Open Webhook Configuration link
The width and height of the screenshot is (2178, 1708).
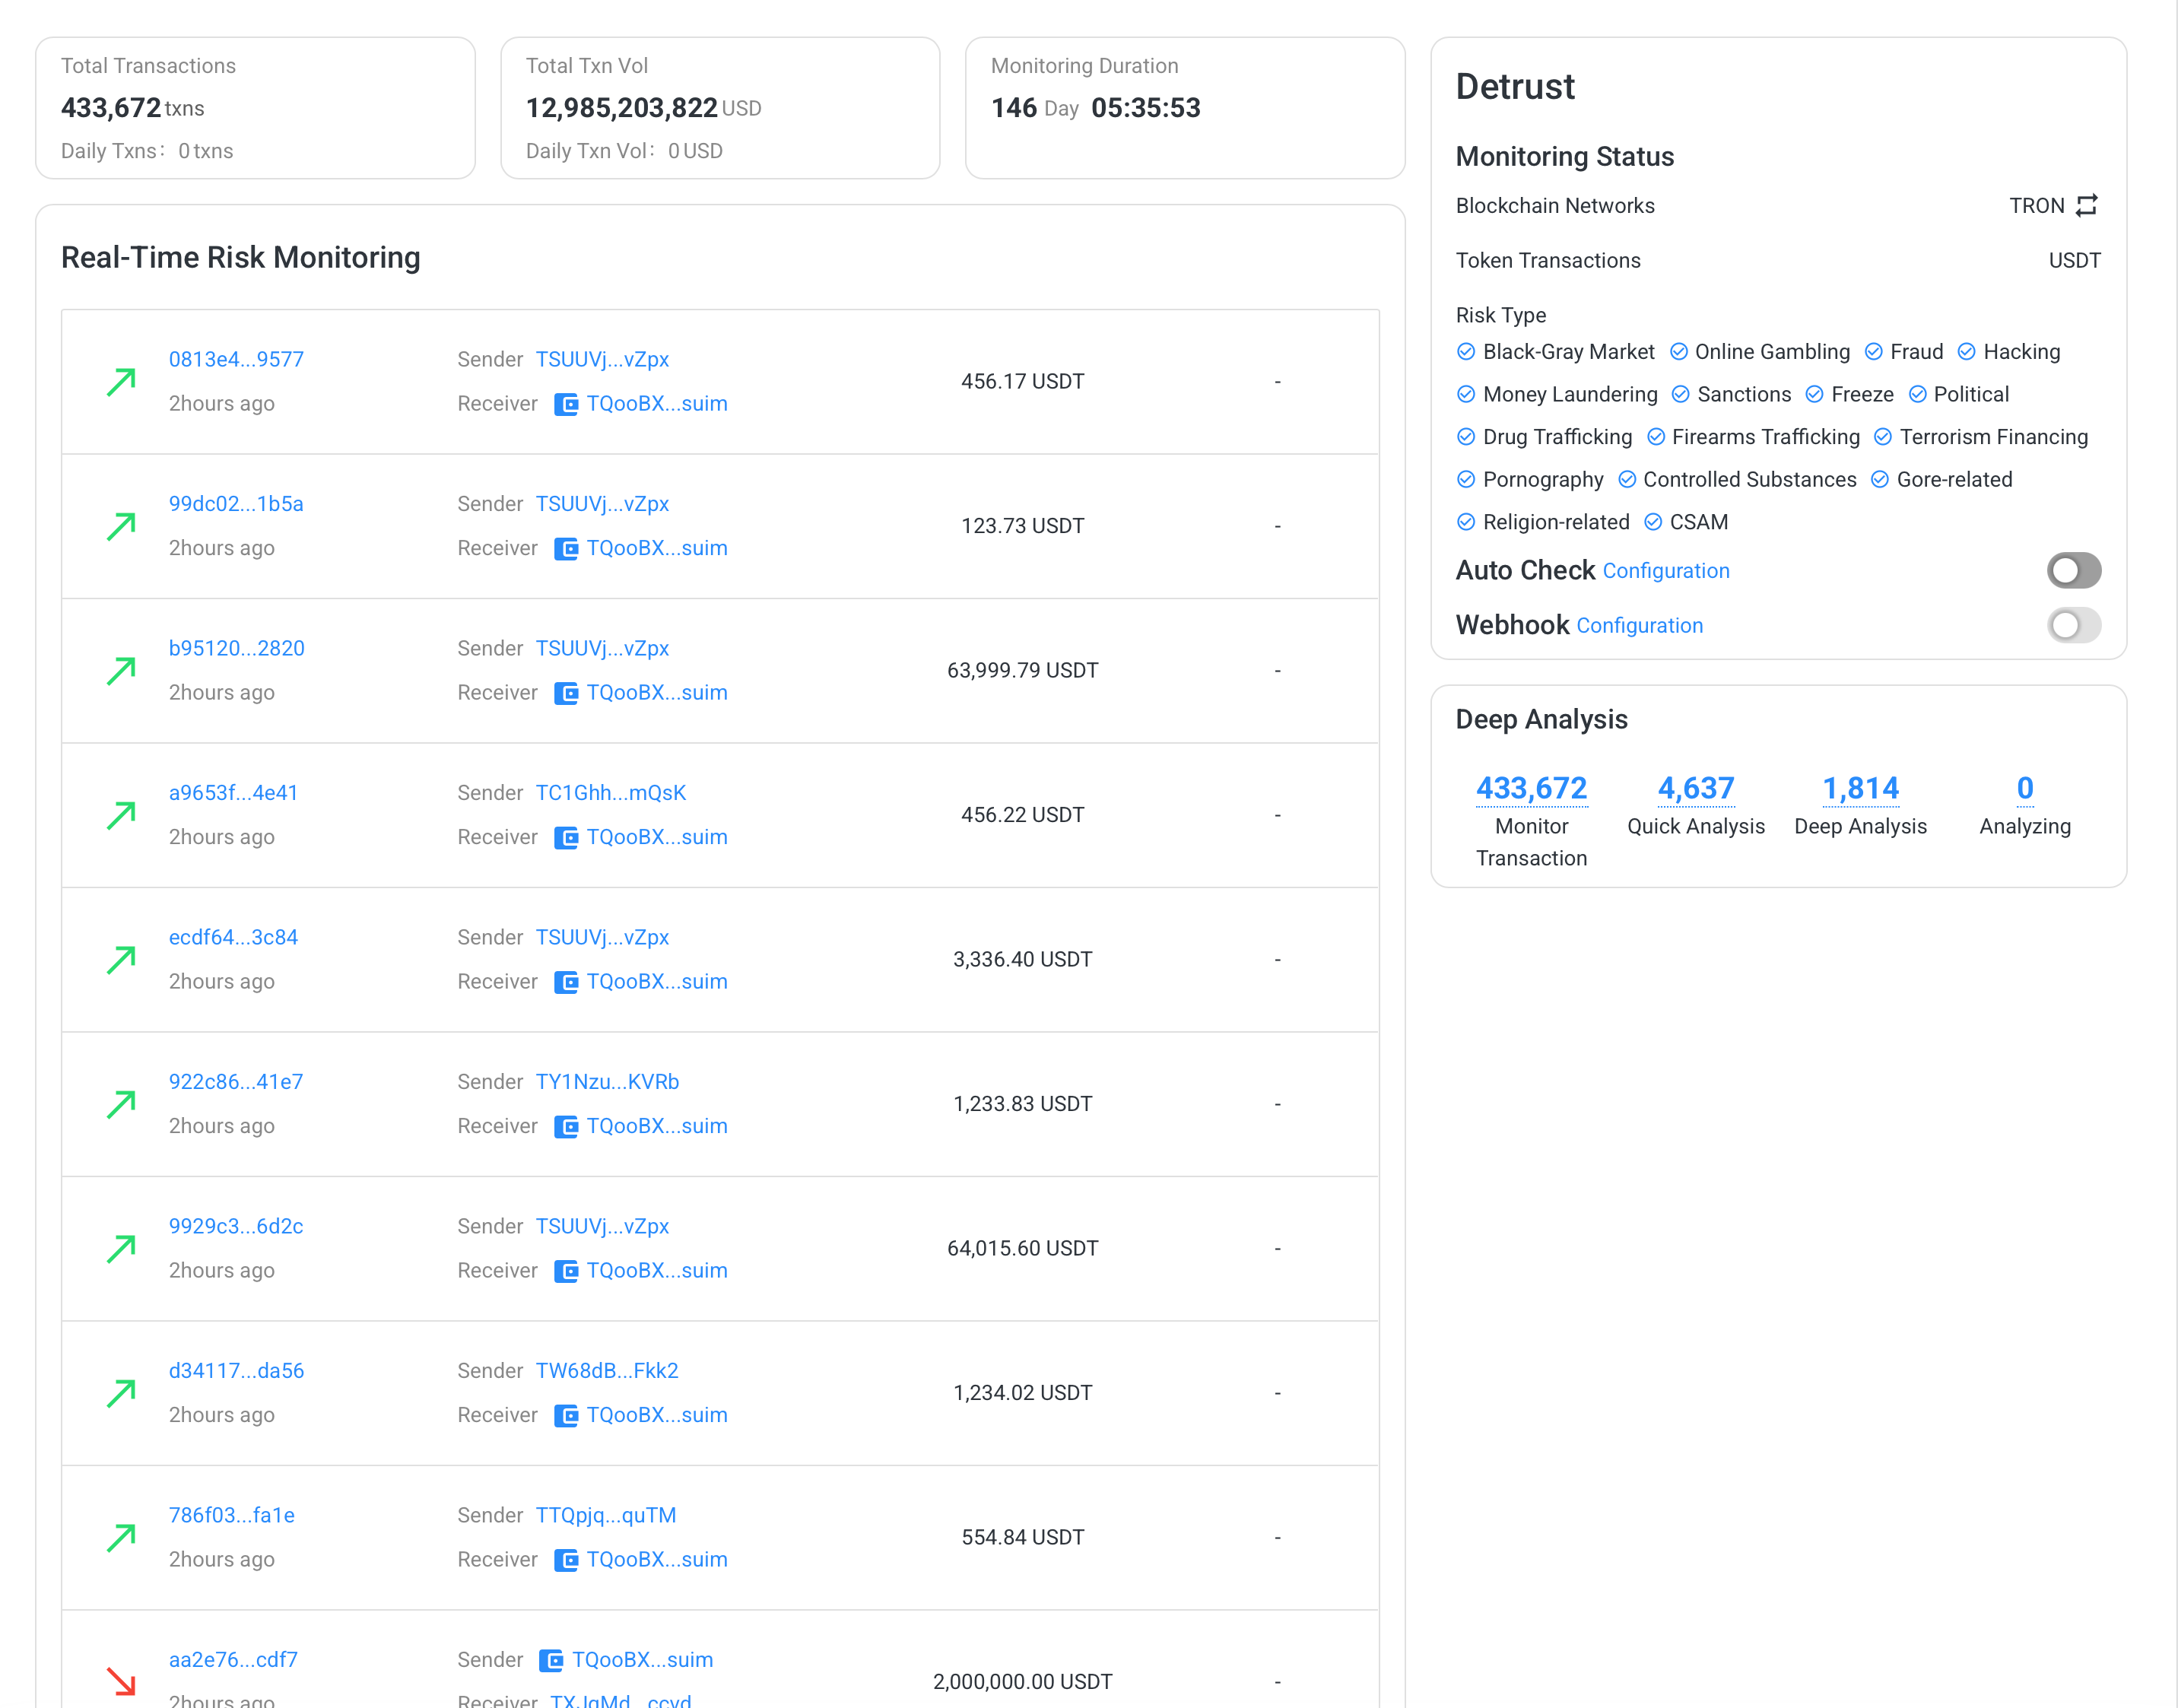click(x=1639, y=626)
